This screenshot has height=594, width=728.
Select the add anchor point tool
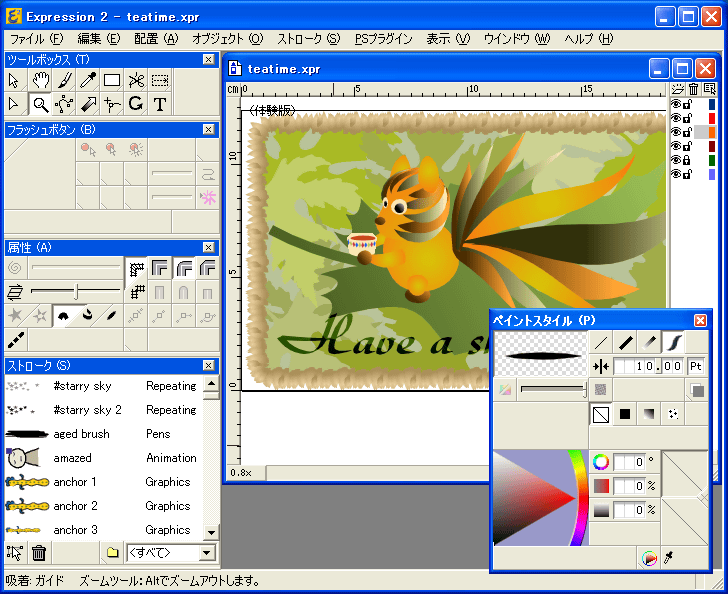click(x=112, y=104)
